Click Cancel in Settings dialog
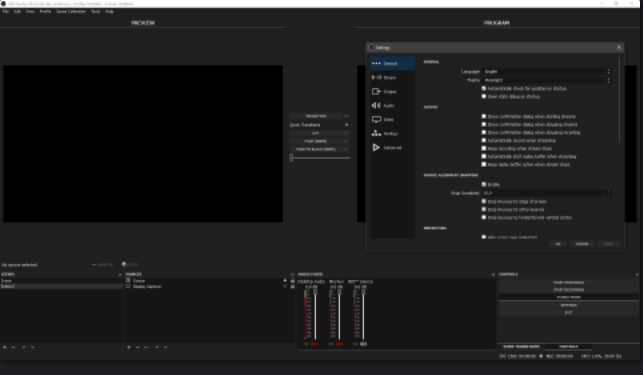 point(582,244)
